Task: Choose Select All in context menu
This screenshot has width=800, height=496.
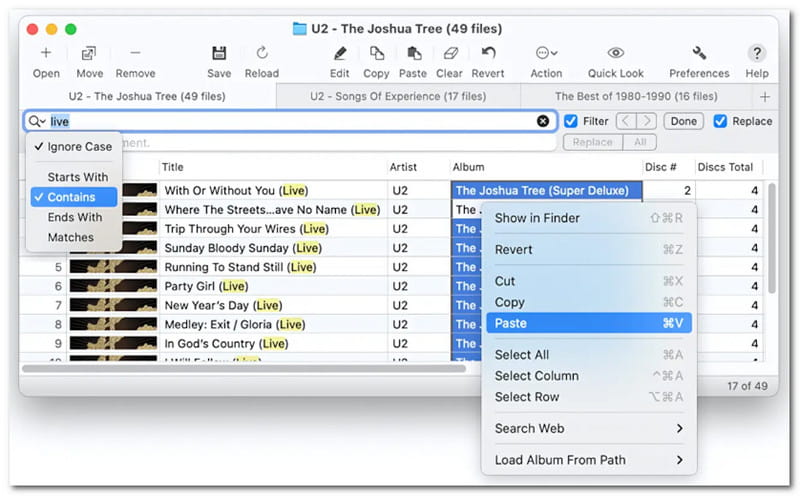Action: pyautogui.click(x=589, y=355)
